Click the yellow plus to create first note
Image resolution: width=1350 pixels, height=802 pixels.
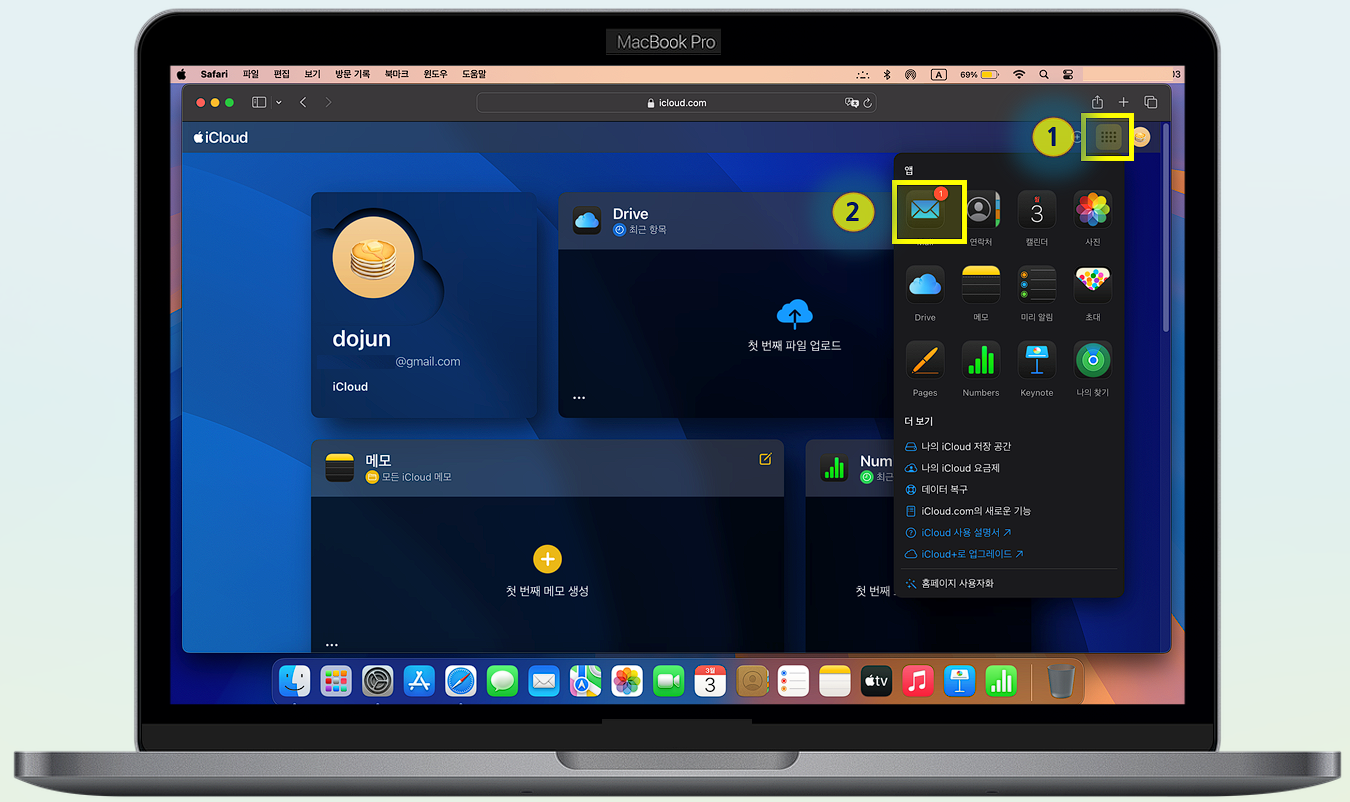(547, 558)
